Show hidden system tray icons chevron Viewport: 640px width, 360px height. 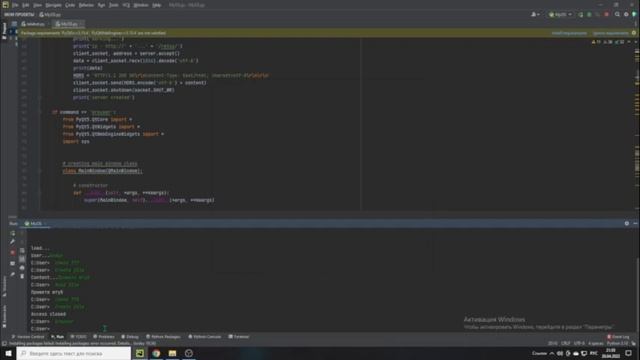click(552, 353)
